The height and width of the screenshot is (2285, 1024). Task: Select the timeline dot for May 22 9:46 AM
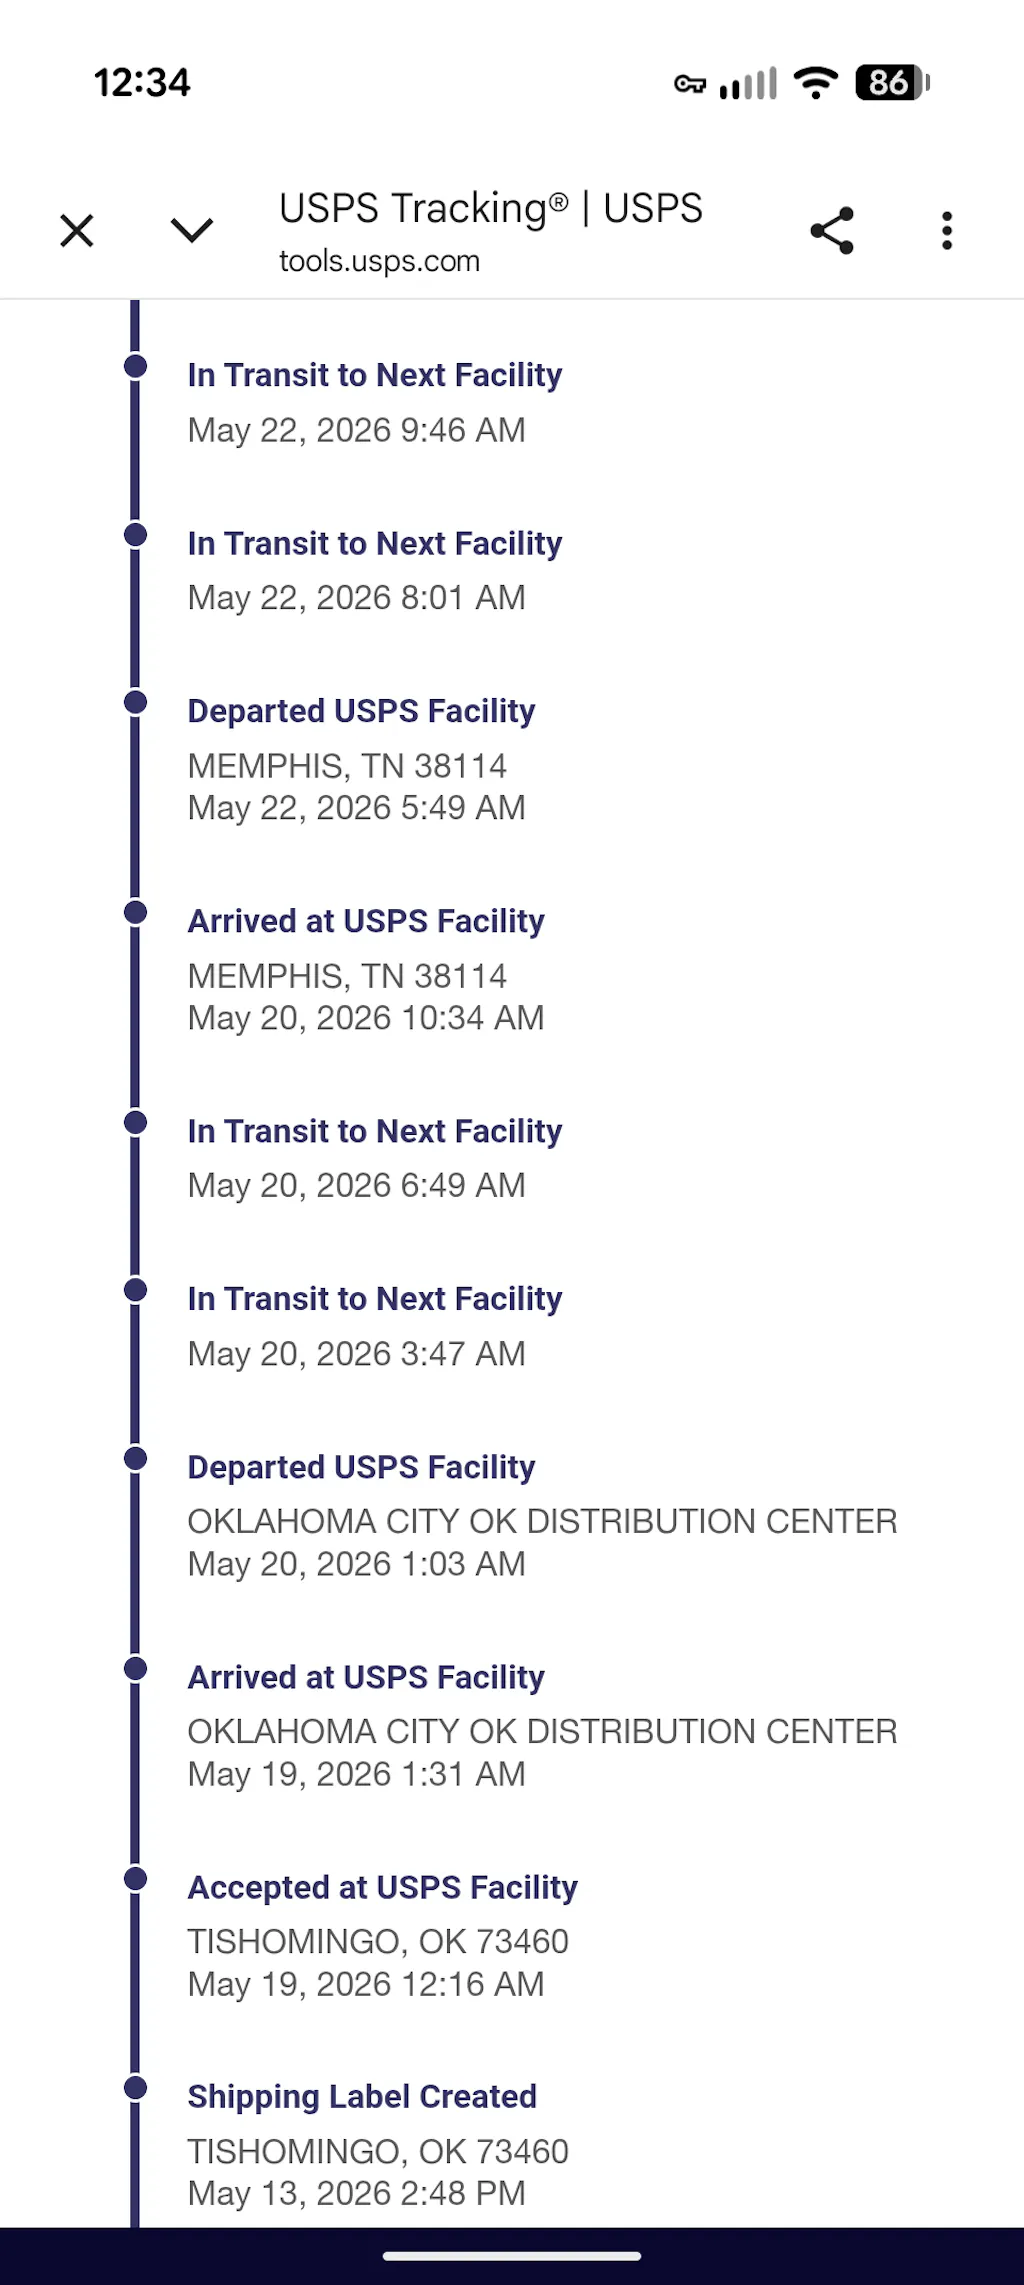click(x=135, y=366)
